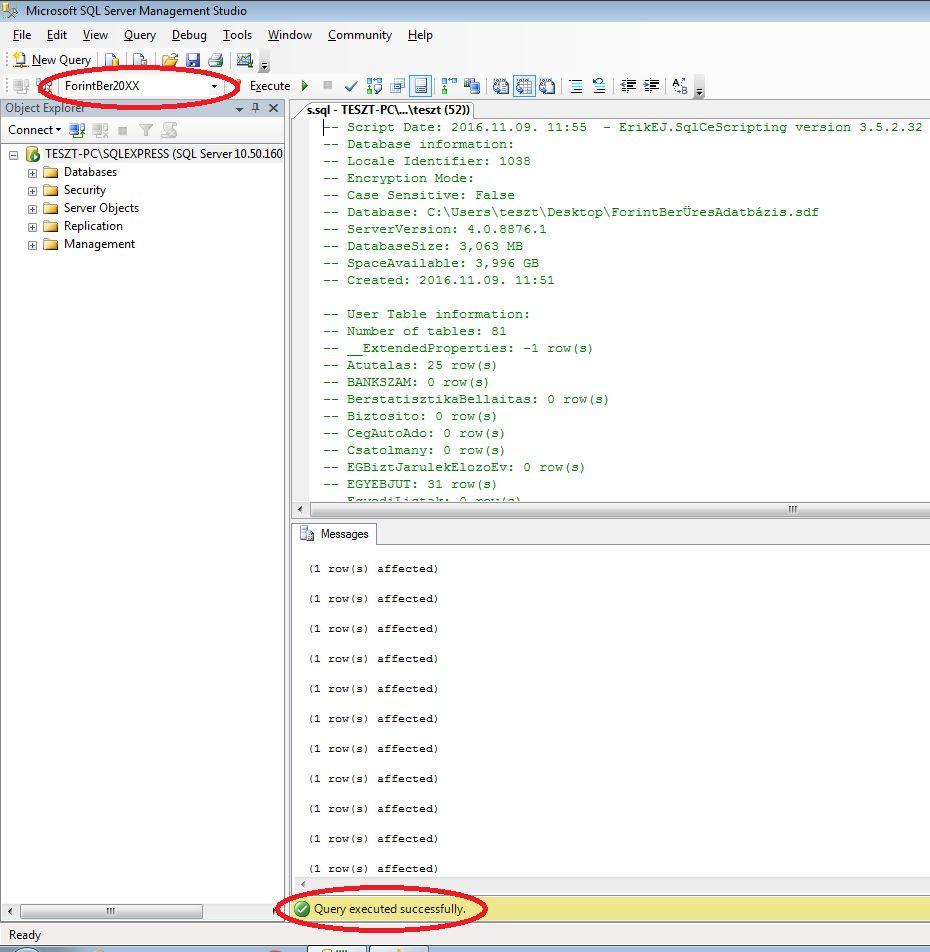Viewport: 930px width, 952px height.
Task: Expand the Databases folder
Action: [x=32, y=173]
